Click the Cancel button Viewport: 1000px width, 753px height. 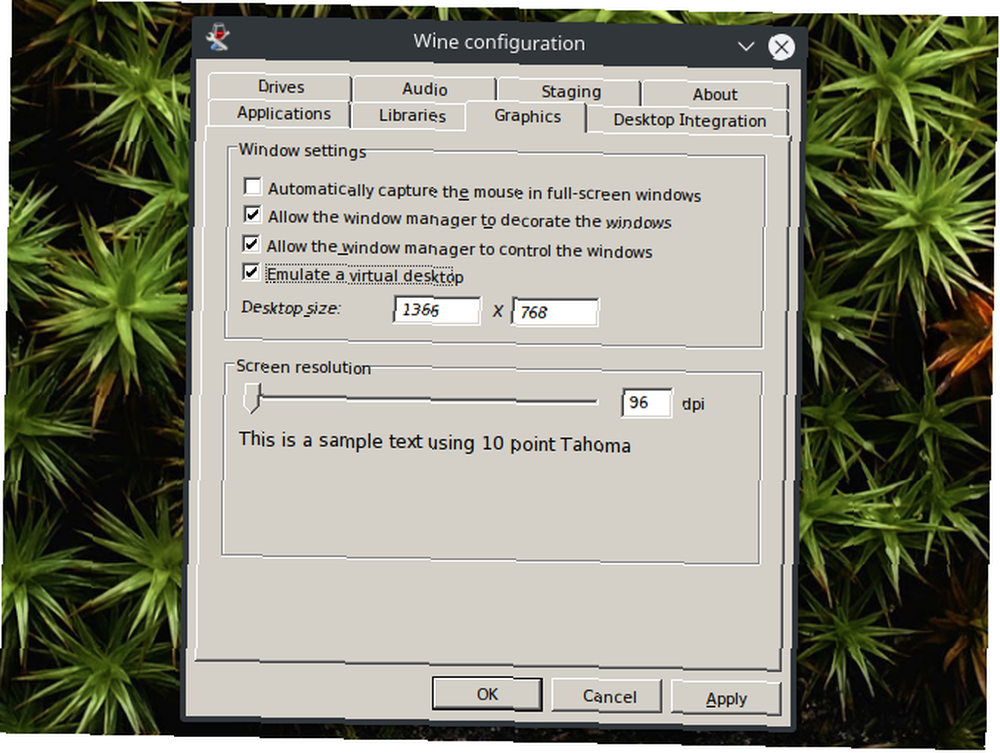pos(609,696)
